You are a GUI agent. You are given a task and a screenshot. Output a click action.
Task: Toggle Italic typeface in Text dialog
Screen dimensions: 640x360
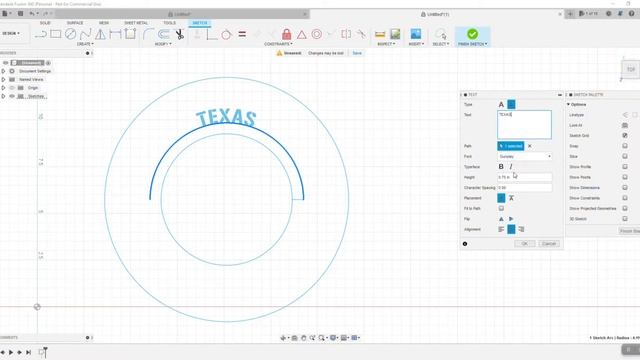[511, 167]
